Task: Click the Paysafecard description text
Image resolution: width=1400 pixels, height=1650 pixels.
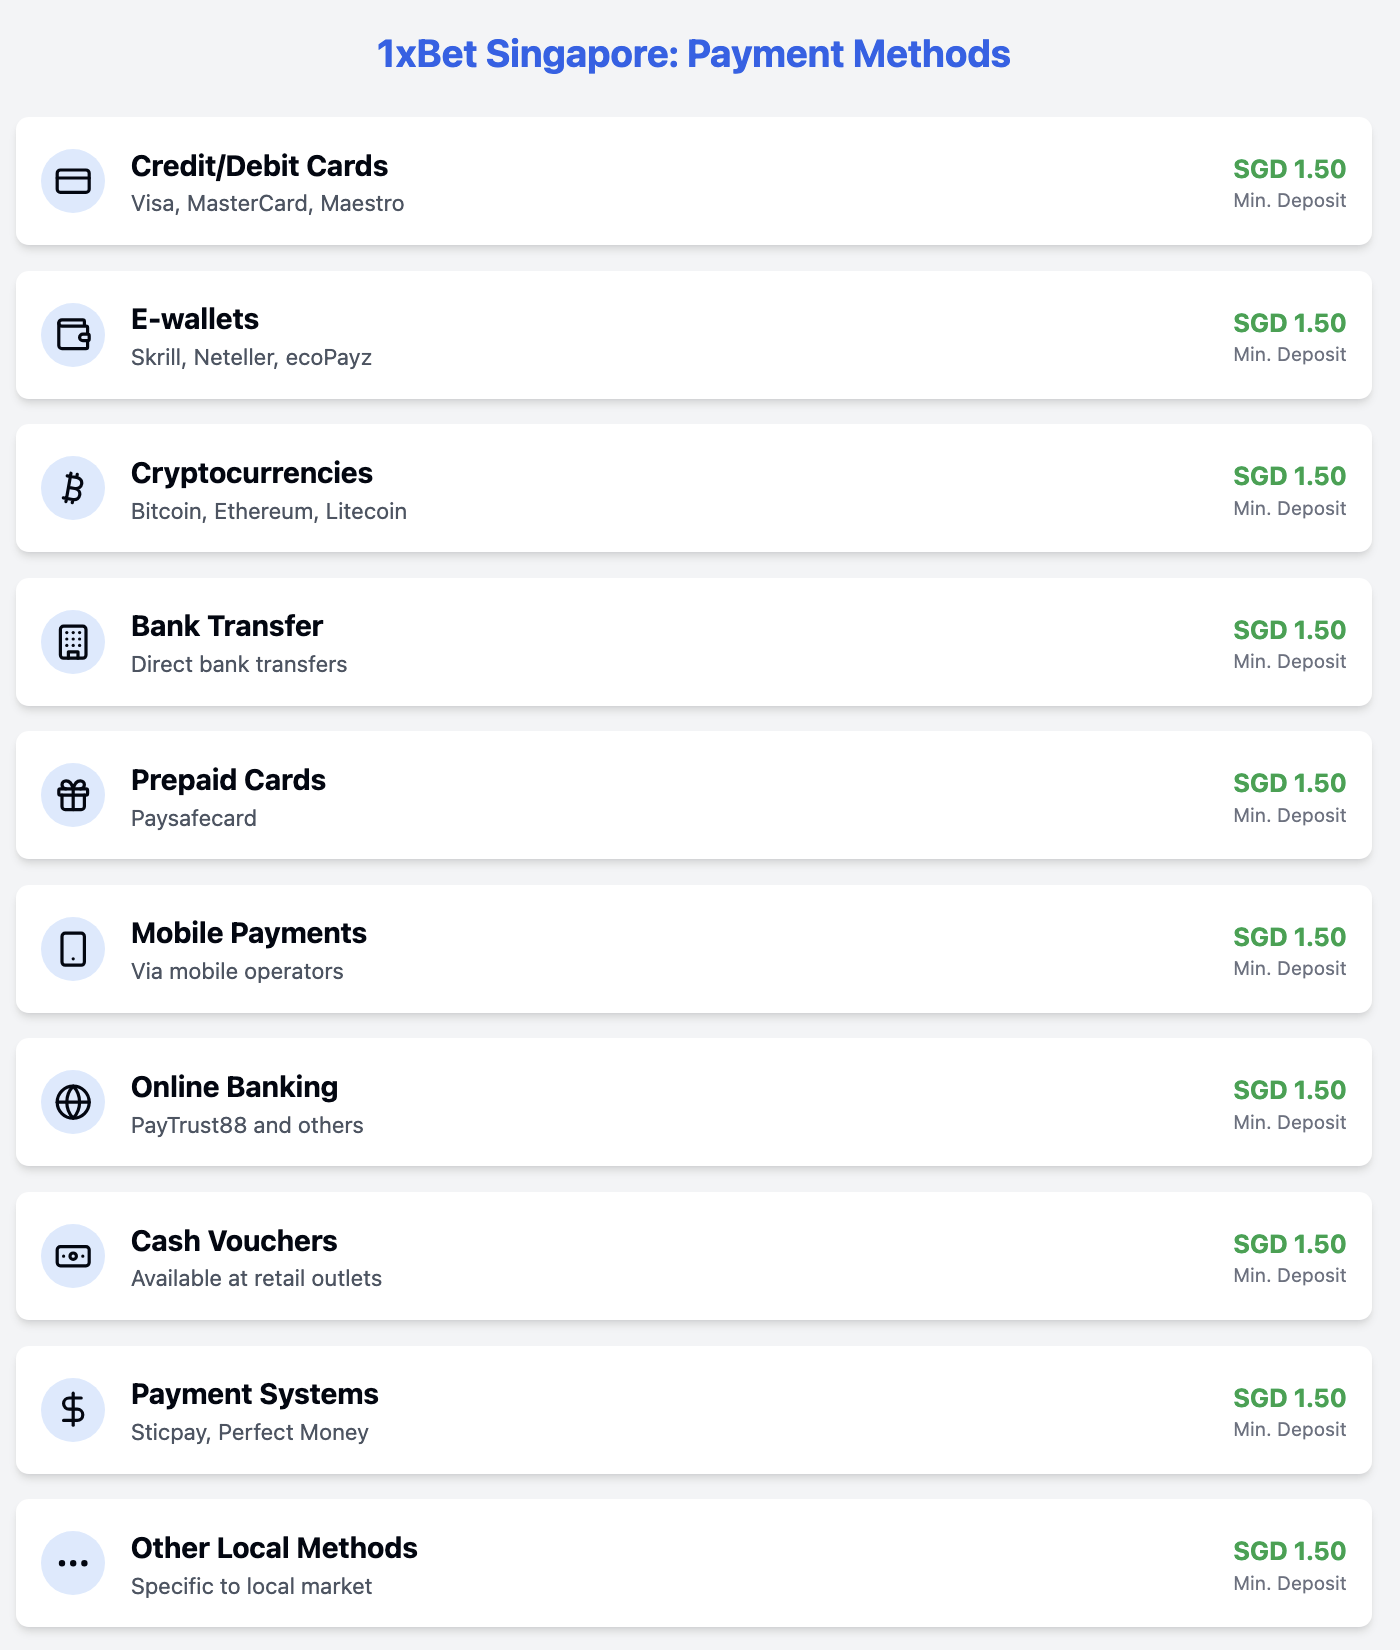Action: coord(194,818)
